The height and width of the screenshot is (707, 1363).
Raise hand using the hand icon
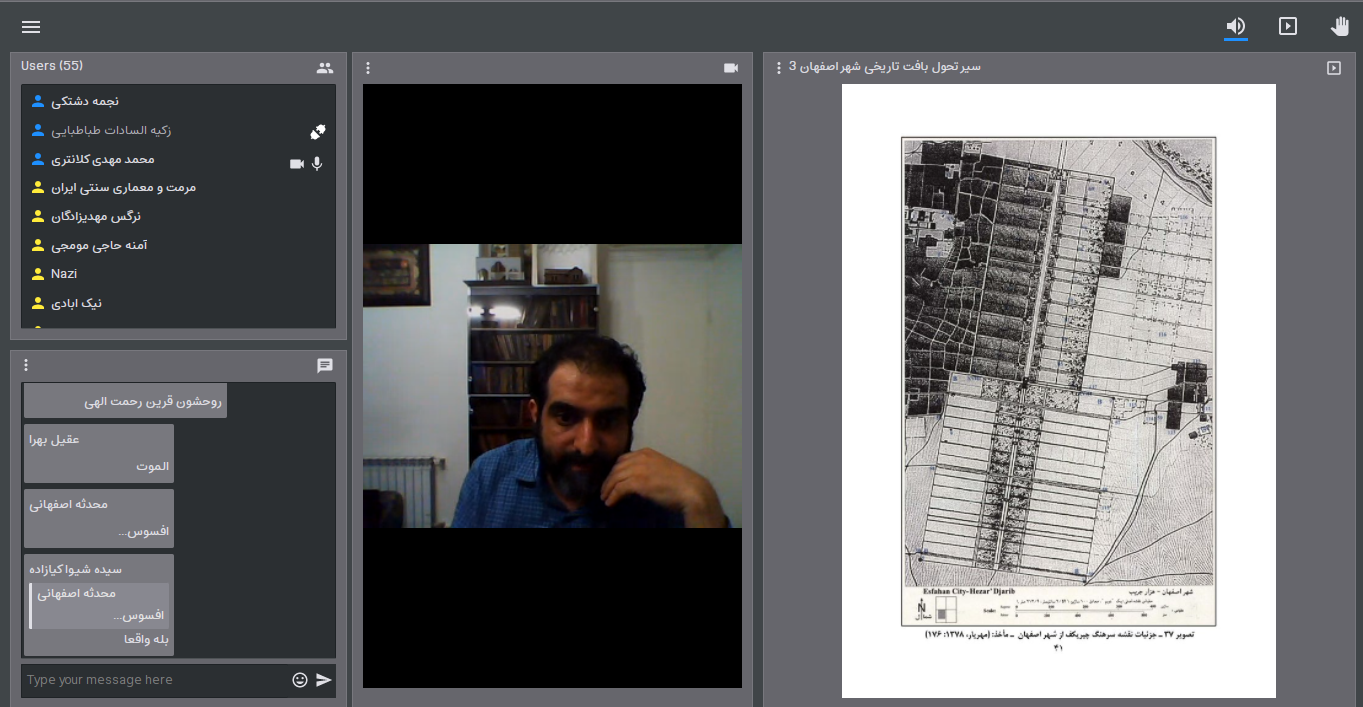click(1339, 27)
